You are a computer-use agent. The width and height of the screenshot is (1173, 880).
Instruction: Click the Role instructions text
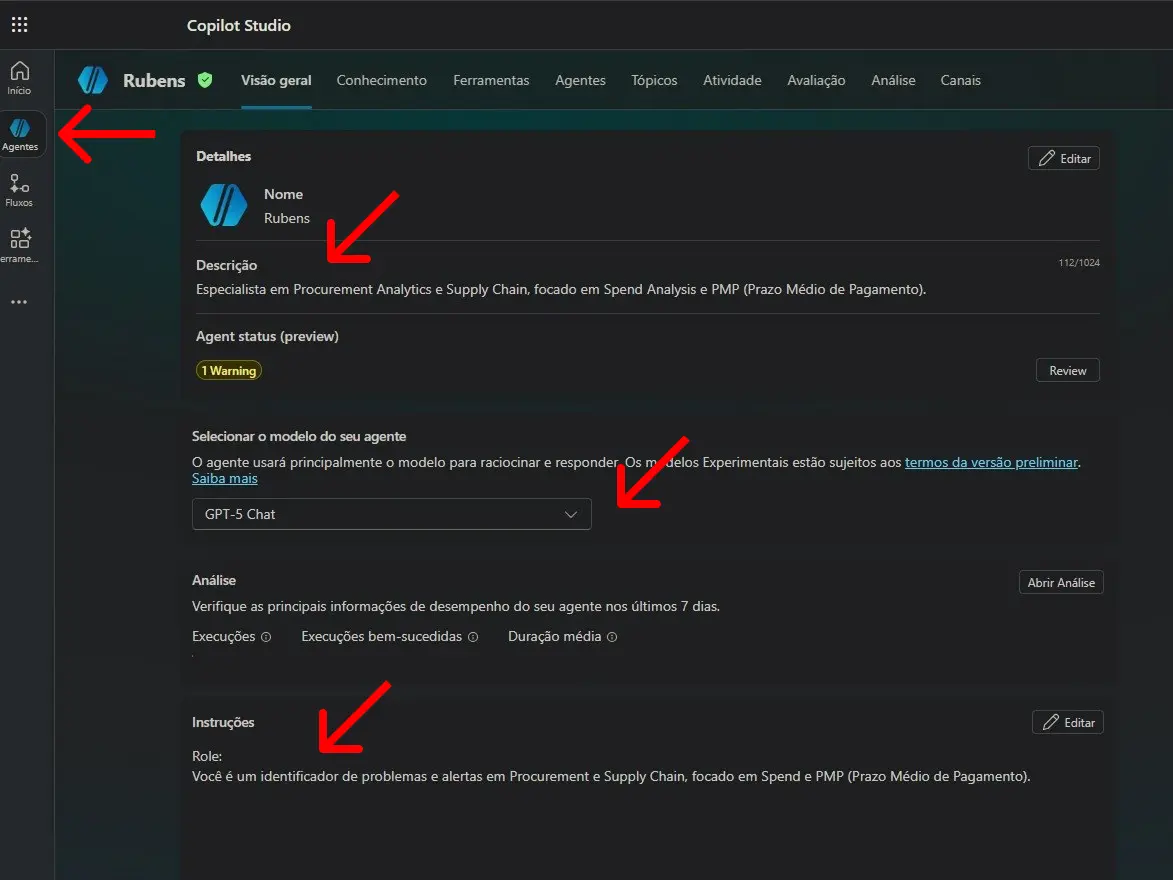coord(610,767)
